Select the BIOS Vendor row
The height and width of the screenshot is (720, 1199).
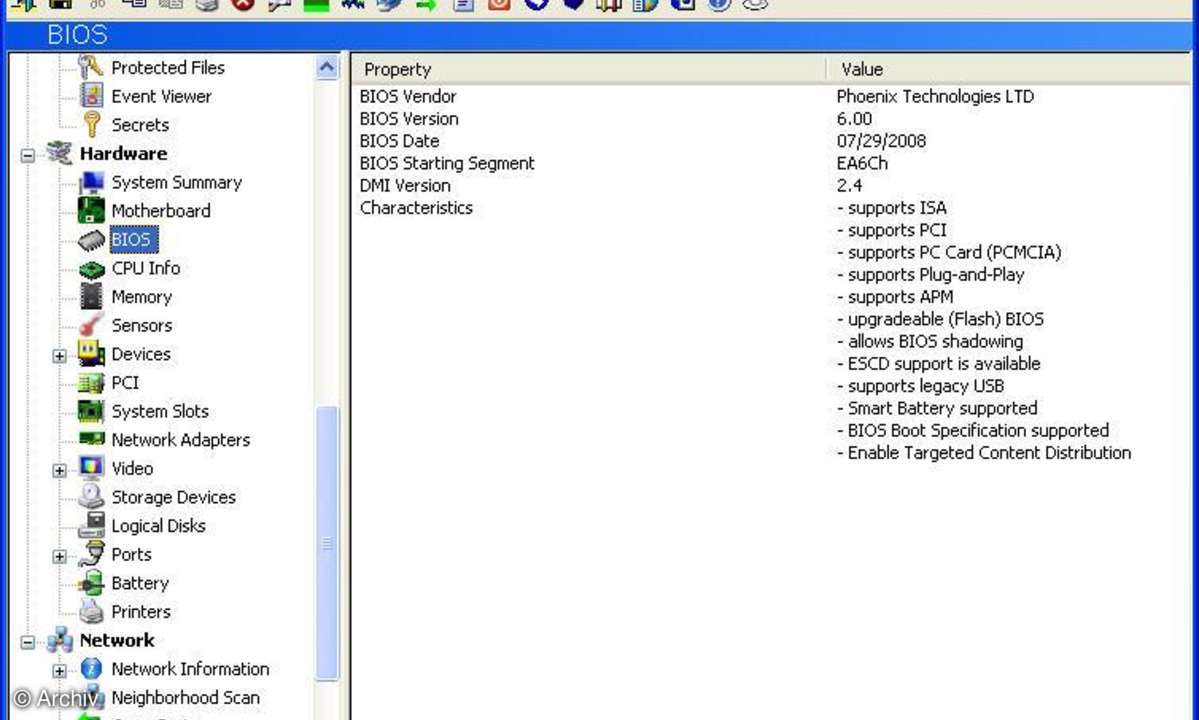pyautogui.click(x=772, y=96)
